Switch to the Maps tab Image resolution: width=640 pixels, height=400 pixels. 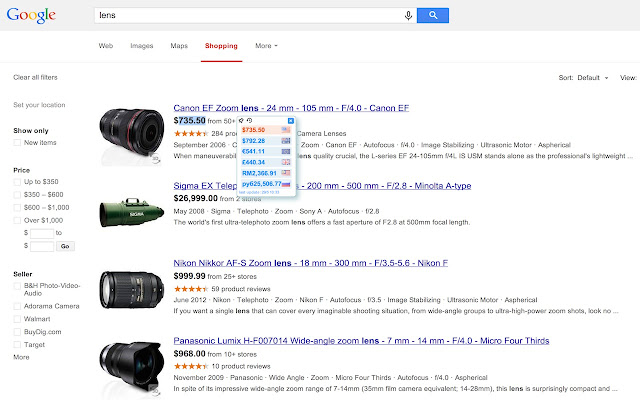[x=179, y=46]
